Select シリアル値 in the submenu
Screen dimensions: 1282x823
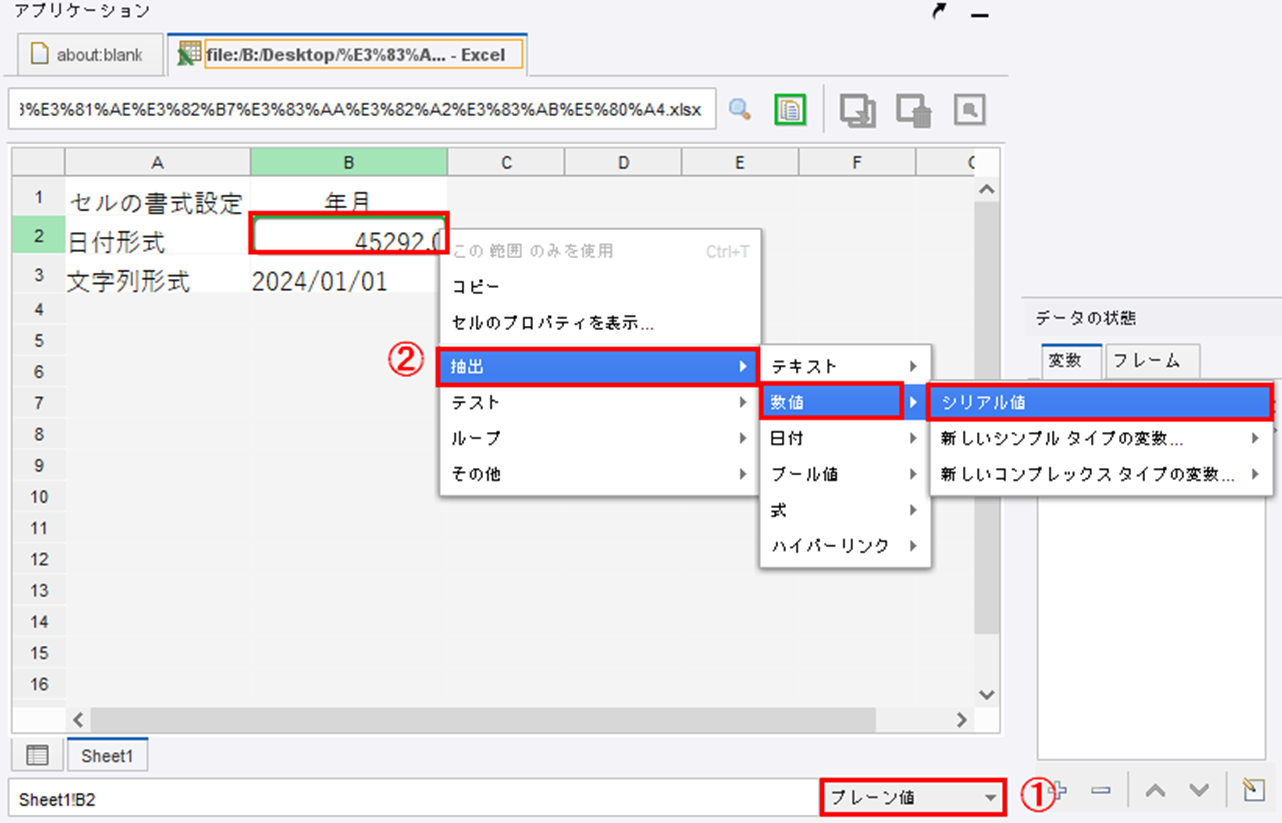pyautogui.click(x=1100, y=403)
